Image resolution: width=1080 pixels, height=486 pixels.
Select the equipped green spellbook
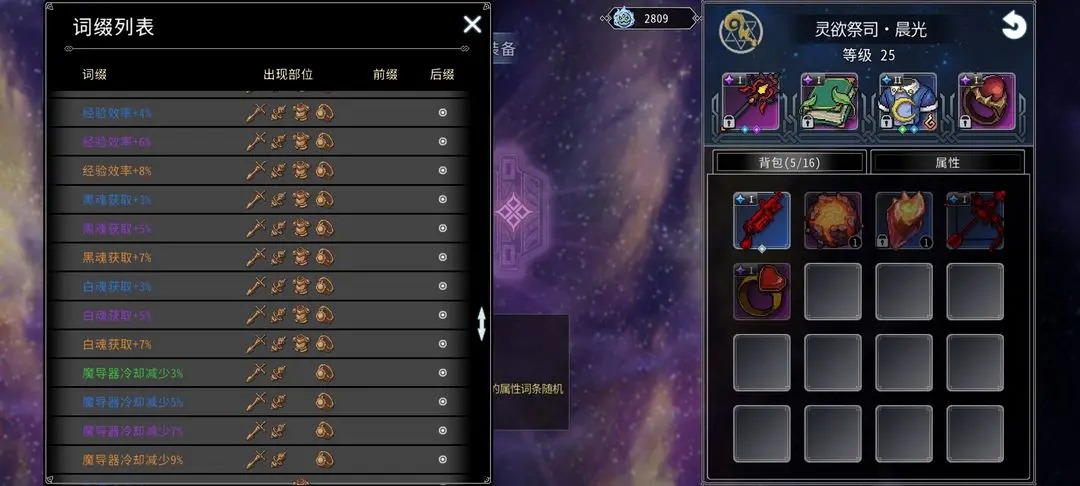pyautogui.click(x=829, y=102)
